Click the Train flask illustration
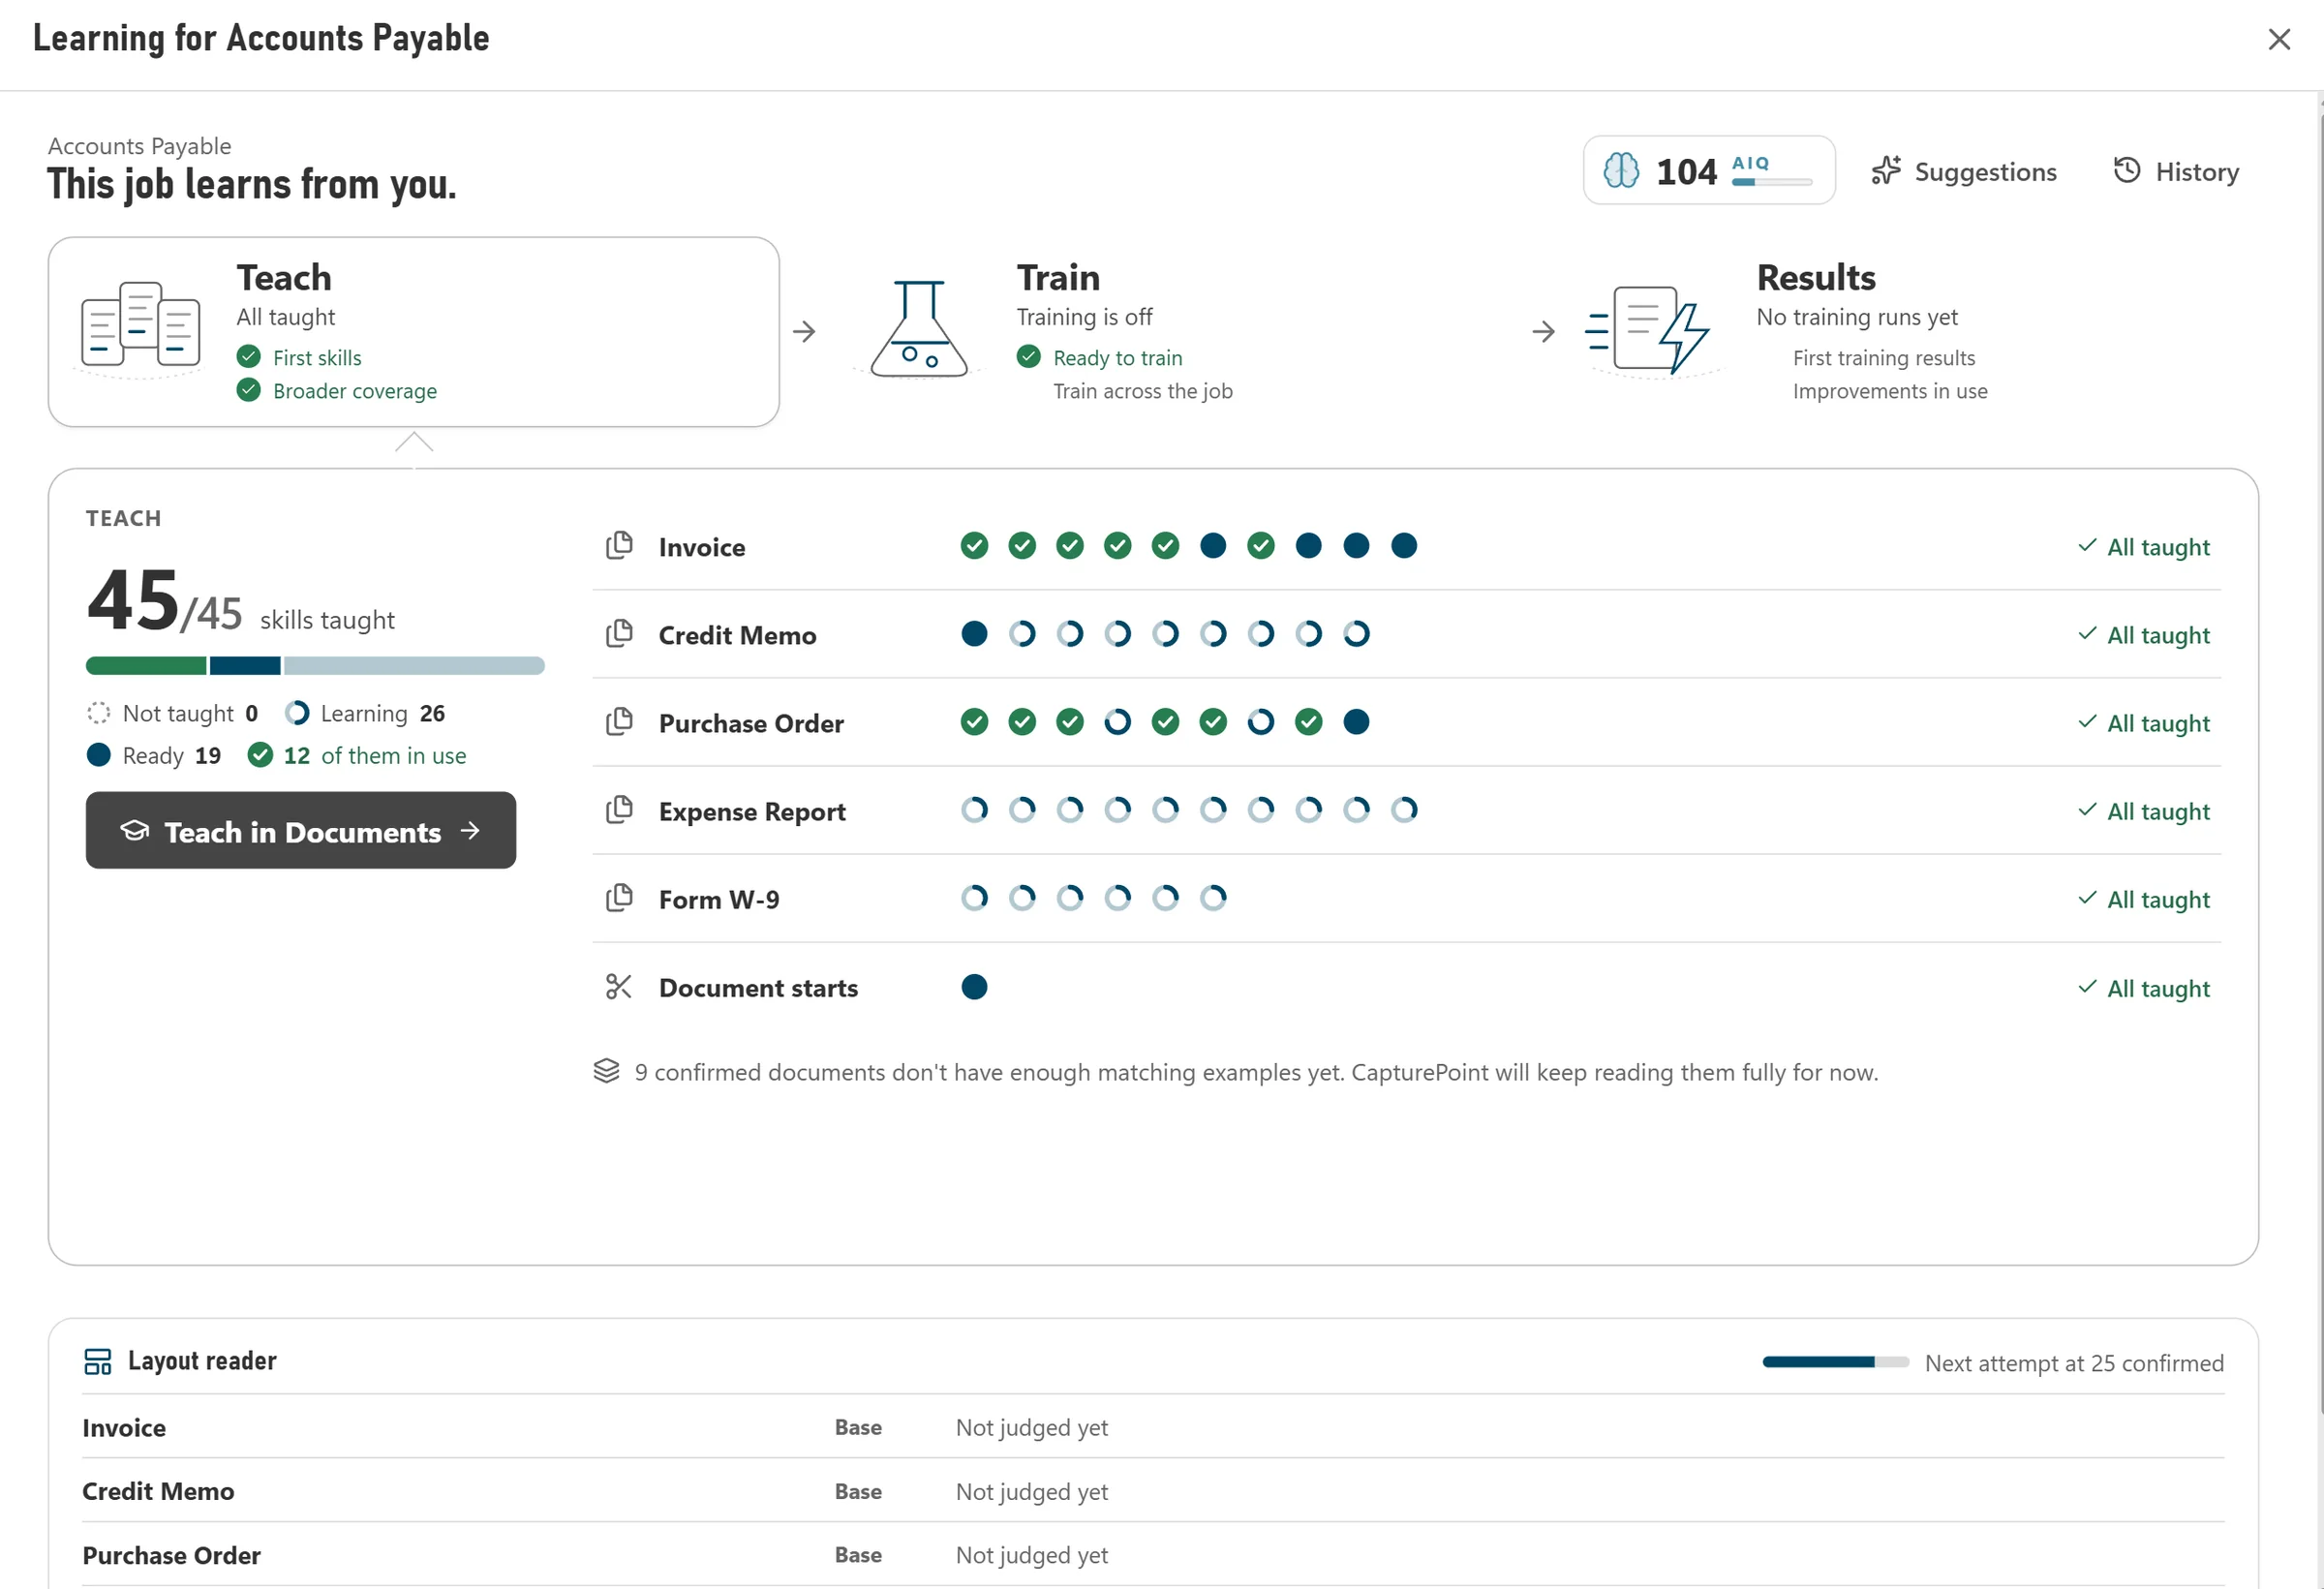Screen dimensions: 2324x1589 coord(918,328)
